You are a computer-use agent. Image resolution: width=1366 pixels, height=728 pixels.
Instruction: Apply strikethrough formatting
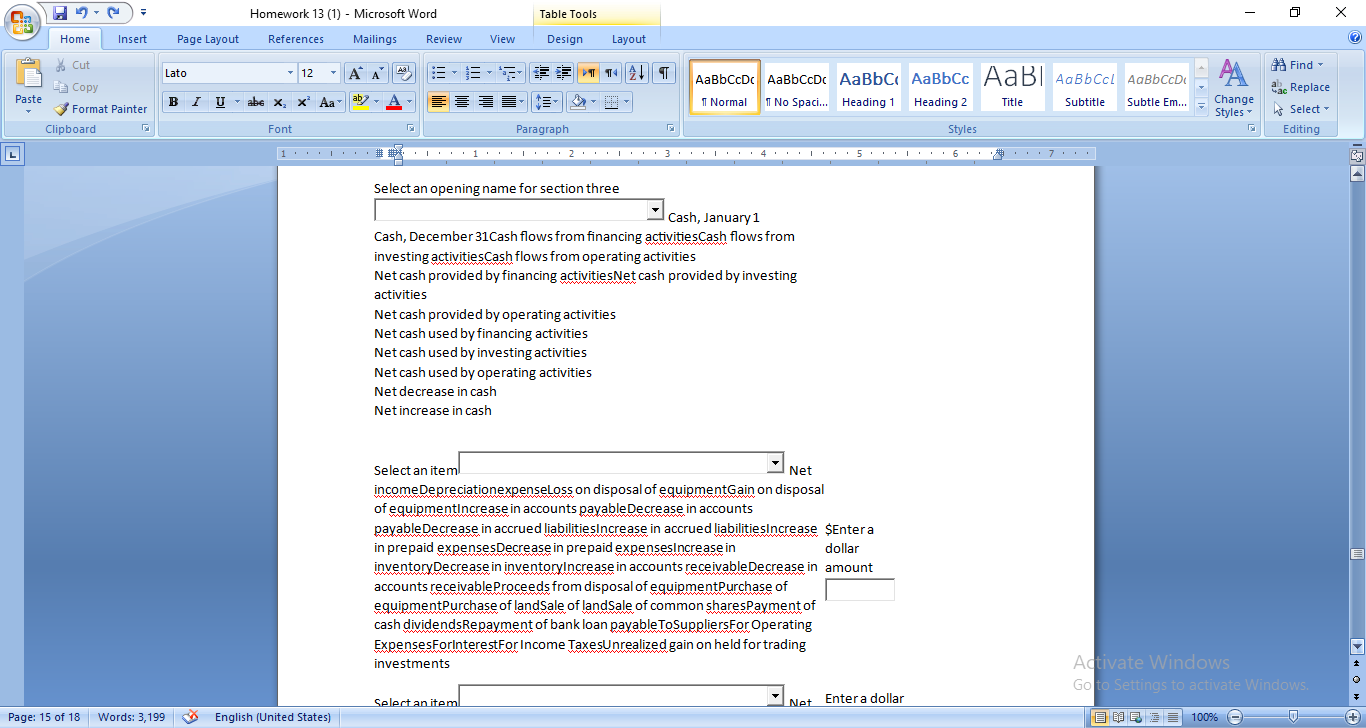[x=255, y=102]
